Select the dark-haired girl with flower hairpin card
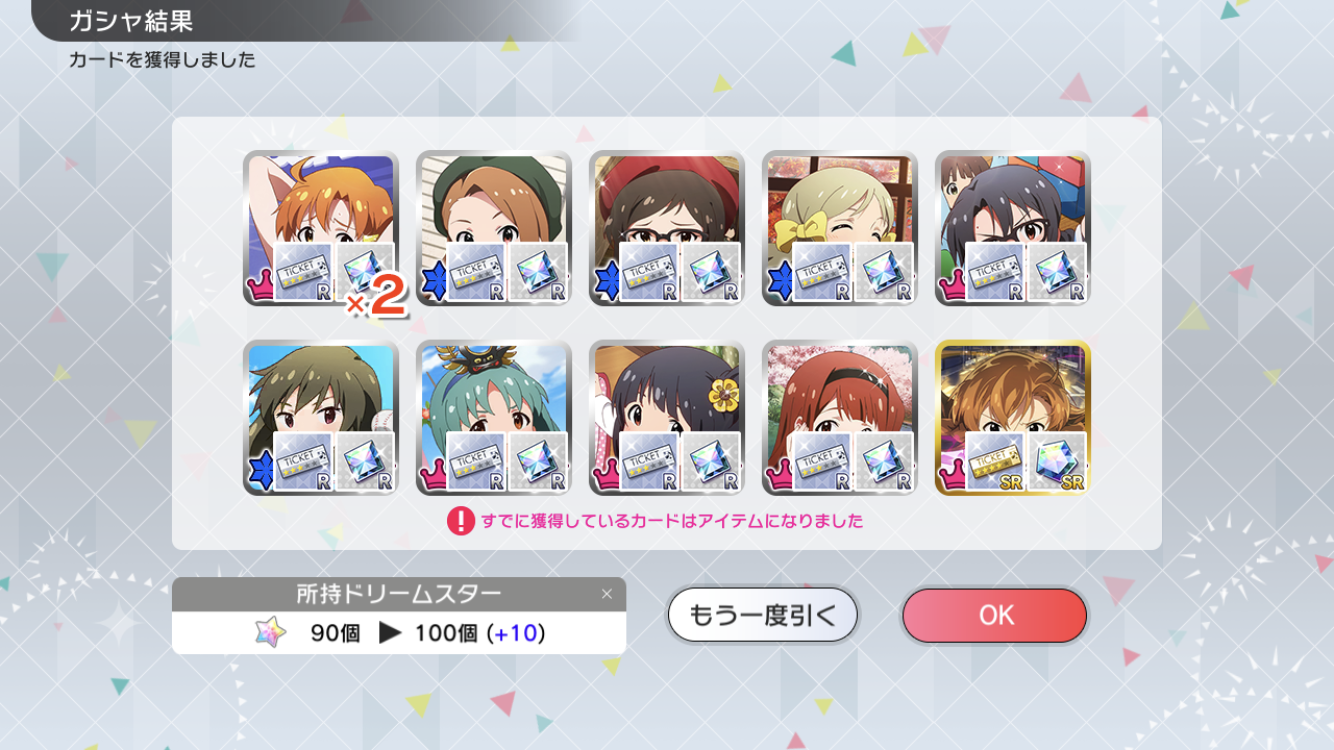Screen dimensions: 1334x750 tap(667, 418)
